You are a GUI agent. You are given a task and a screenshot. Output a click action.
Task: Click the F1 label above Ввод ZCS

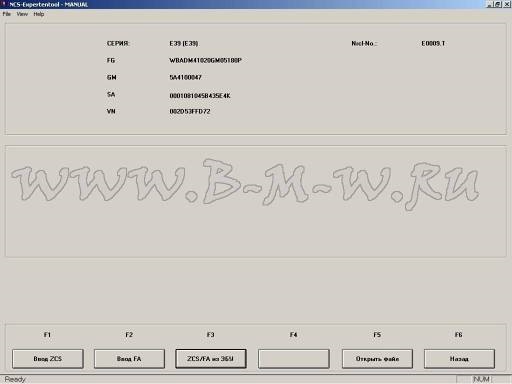tap(47, 334)
